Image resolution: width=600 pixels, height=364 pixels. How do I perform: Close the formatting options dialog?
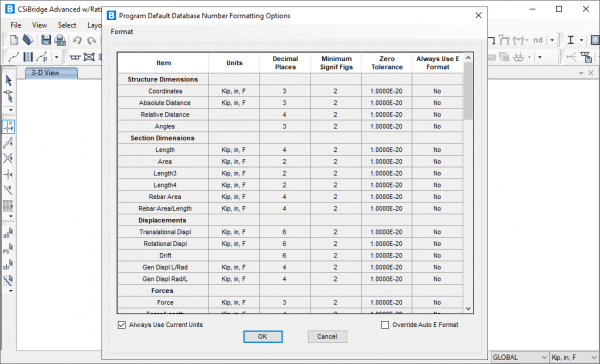point(478,15)
